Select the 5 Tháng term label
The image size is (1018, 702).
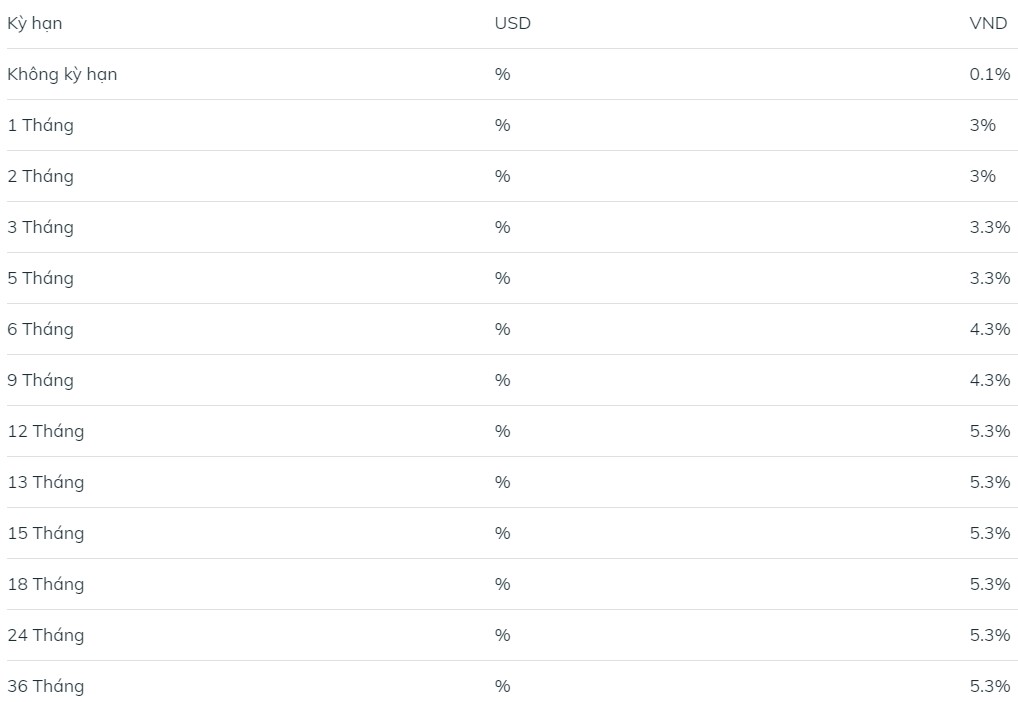coord(40,278)
